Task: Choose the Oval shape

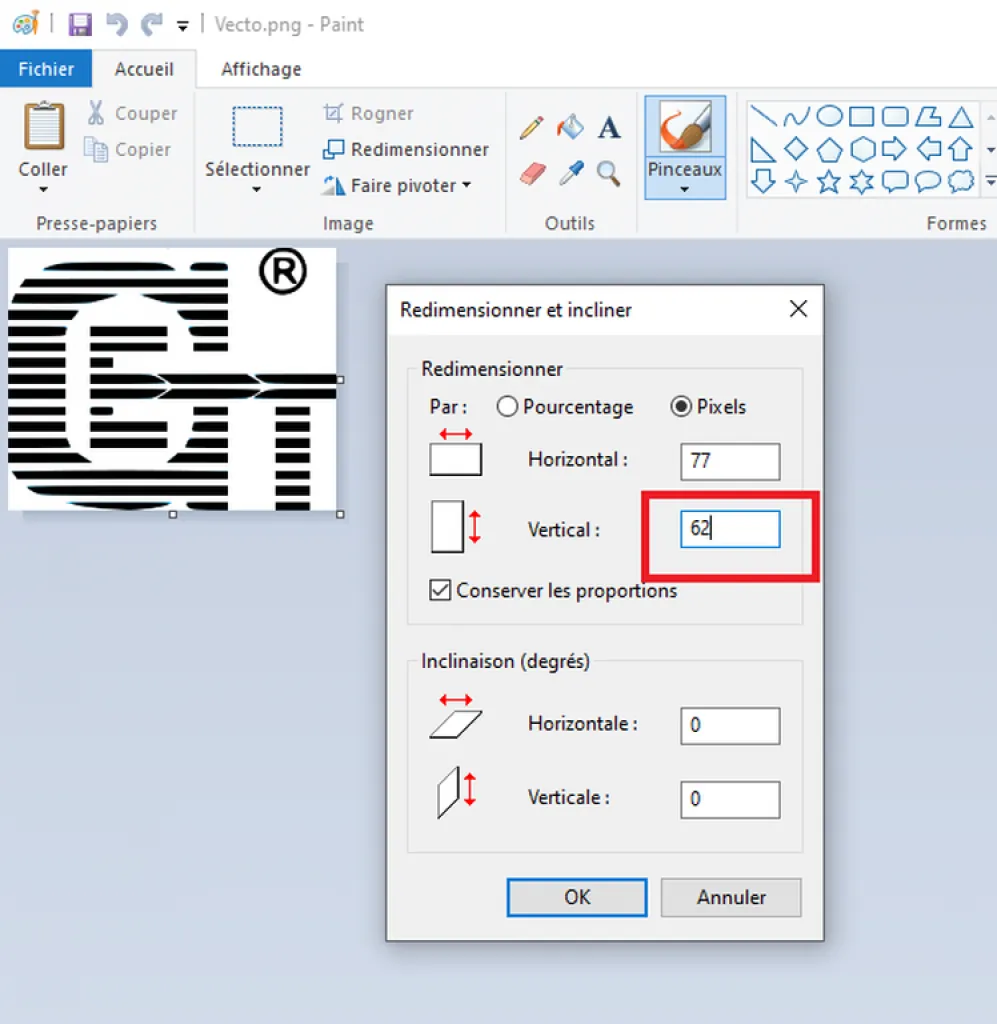Action: click(x=829, y=116)
